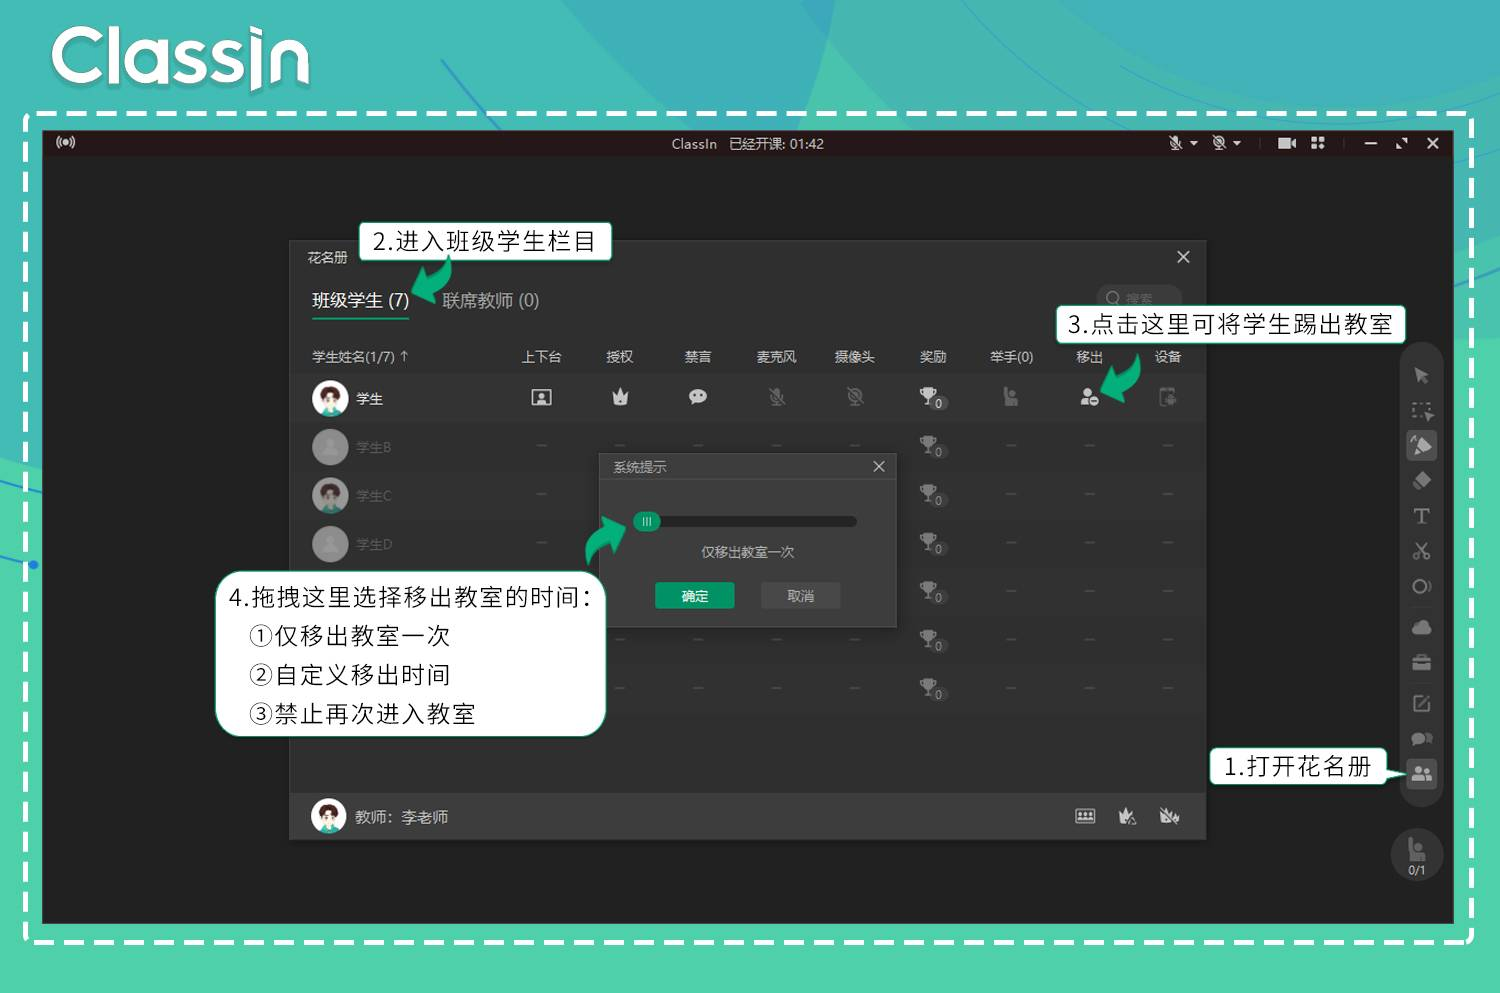Click the avatar of 学生

coord(330,398)
